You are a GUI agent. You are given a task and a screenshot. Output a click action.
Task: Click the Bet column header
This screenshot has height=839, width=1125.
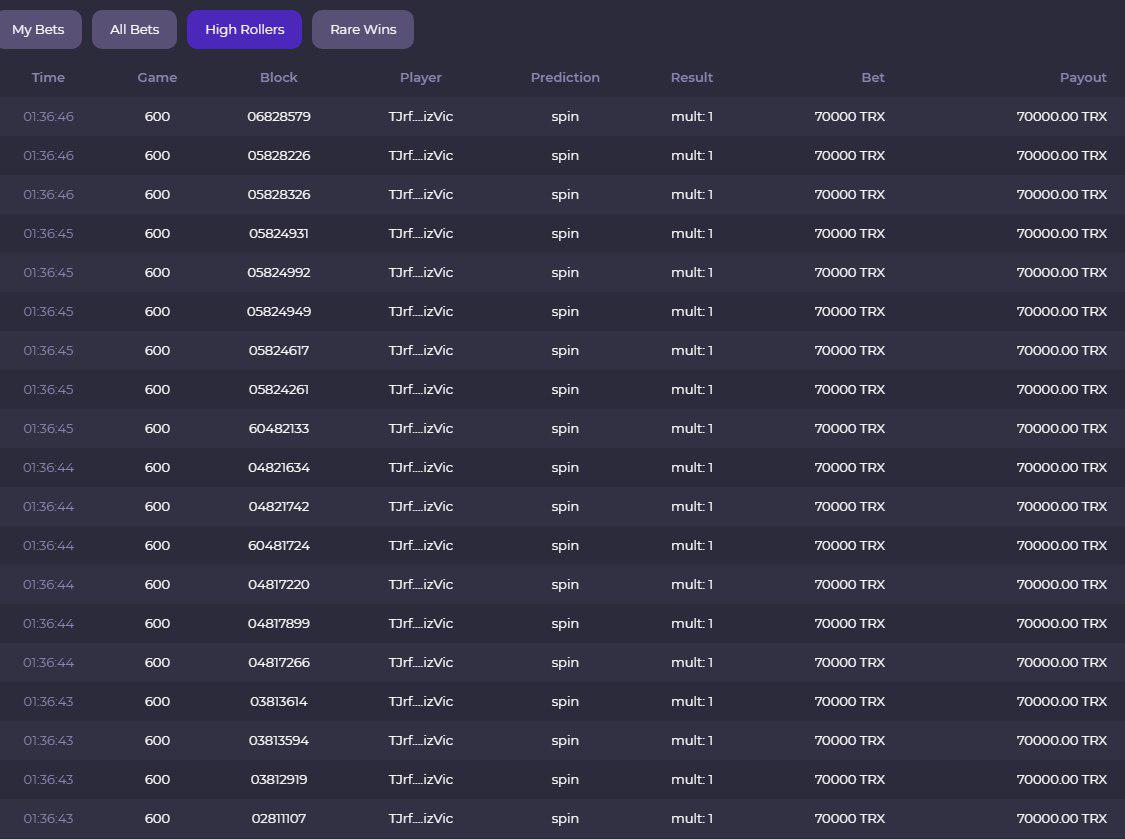pyautogui.click(x=872, y=78)
